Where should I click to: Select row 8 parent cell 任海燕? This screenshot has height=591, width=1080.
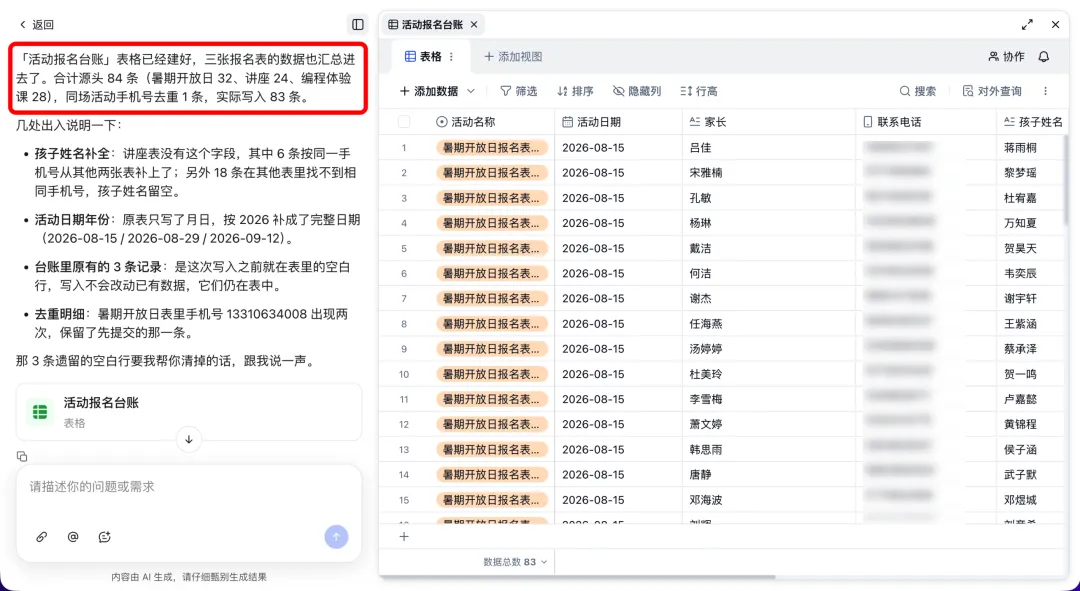click(769, 324)
